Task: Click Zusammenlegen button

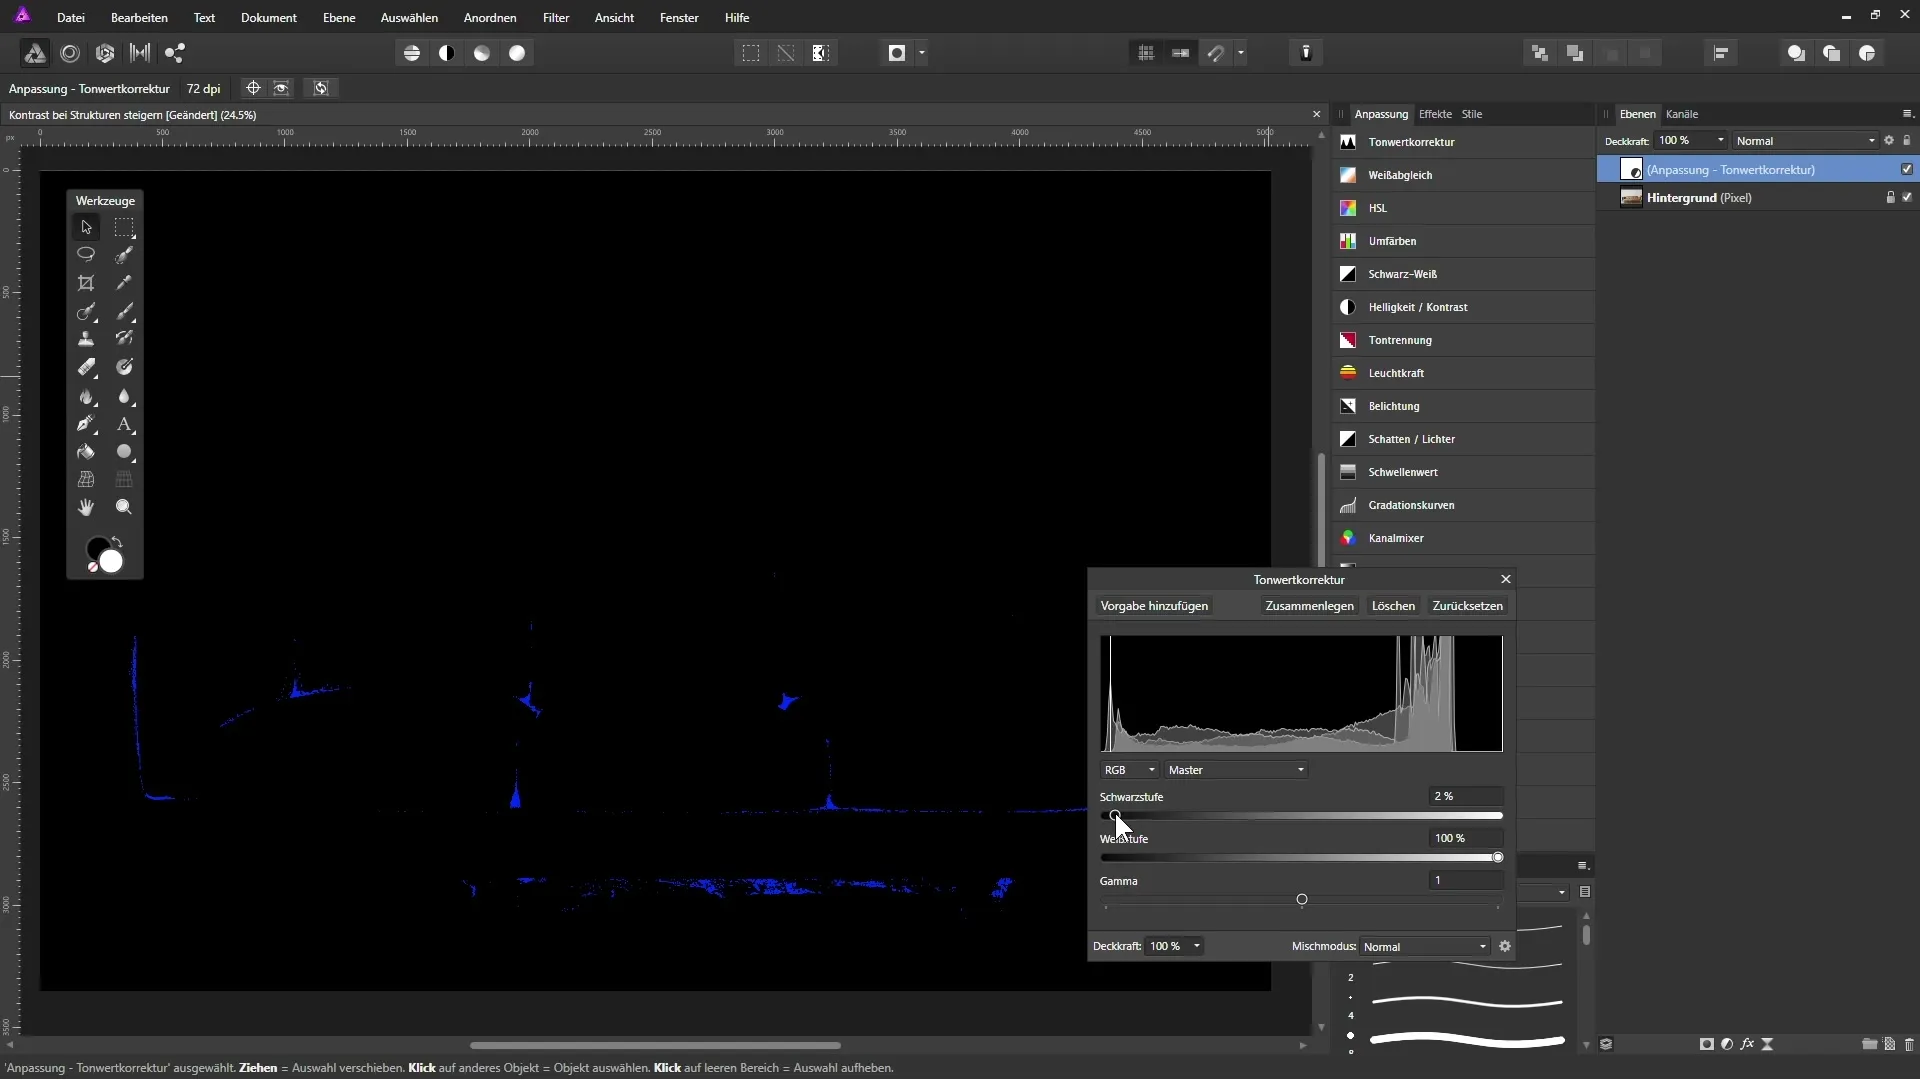Action: pyautogui.click(x=1309, y=606)
